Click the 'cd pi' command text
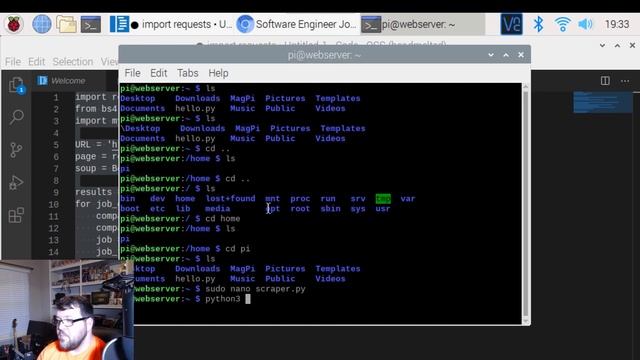The image size is (640, 360). [238, 249]
